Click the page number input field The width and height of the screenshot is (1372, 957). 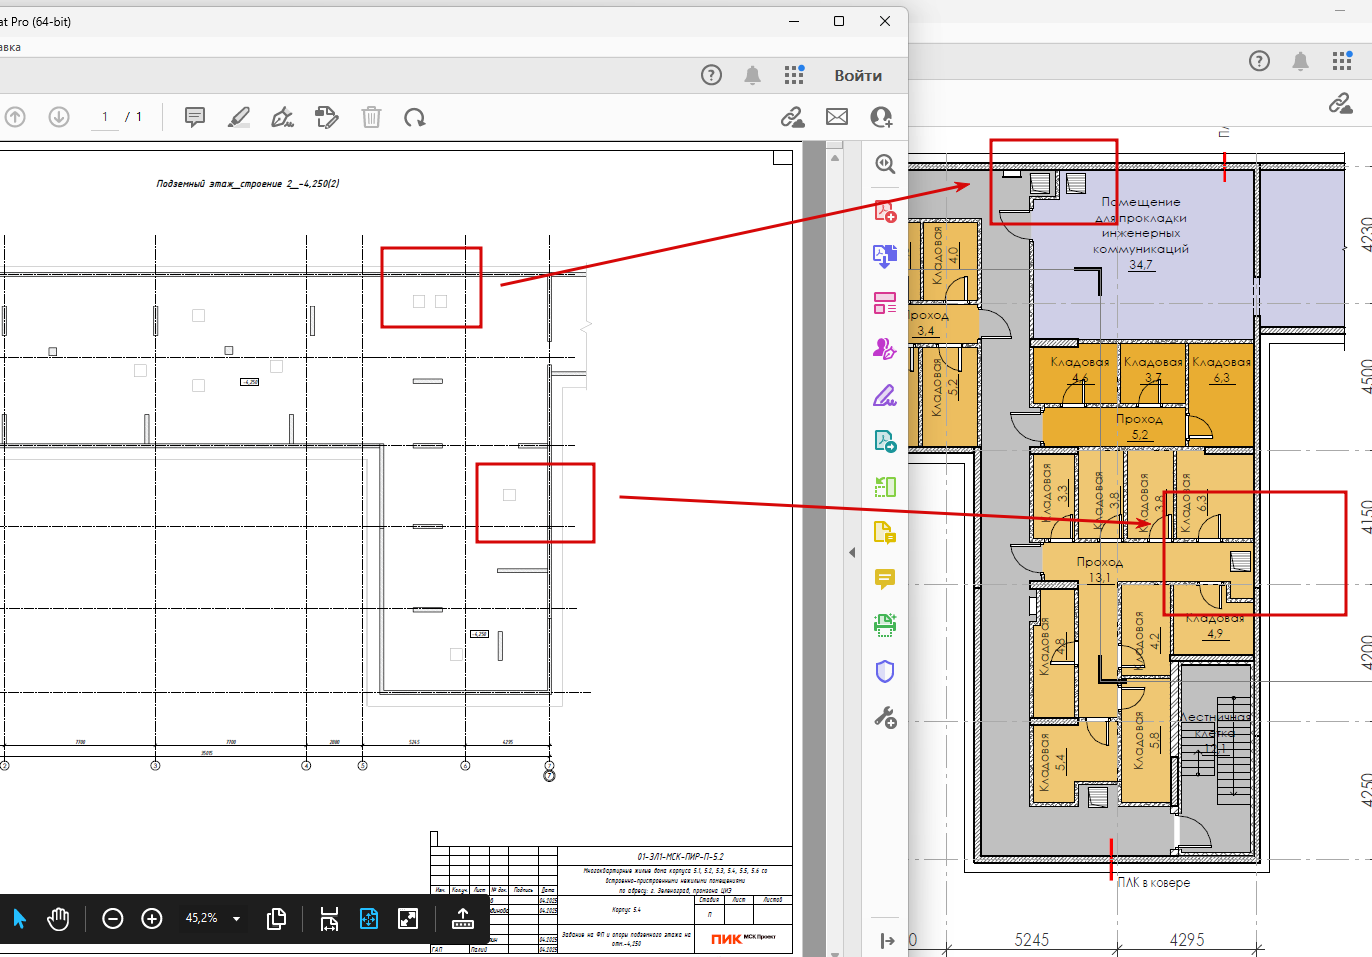105,117
